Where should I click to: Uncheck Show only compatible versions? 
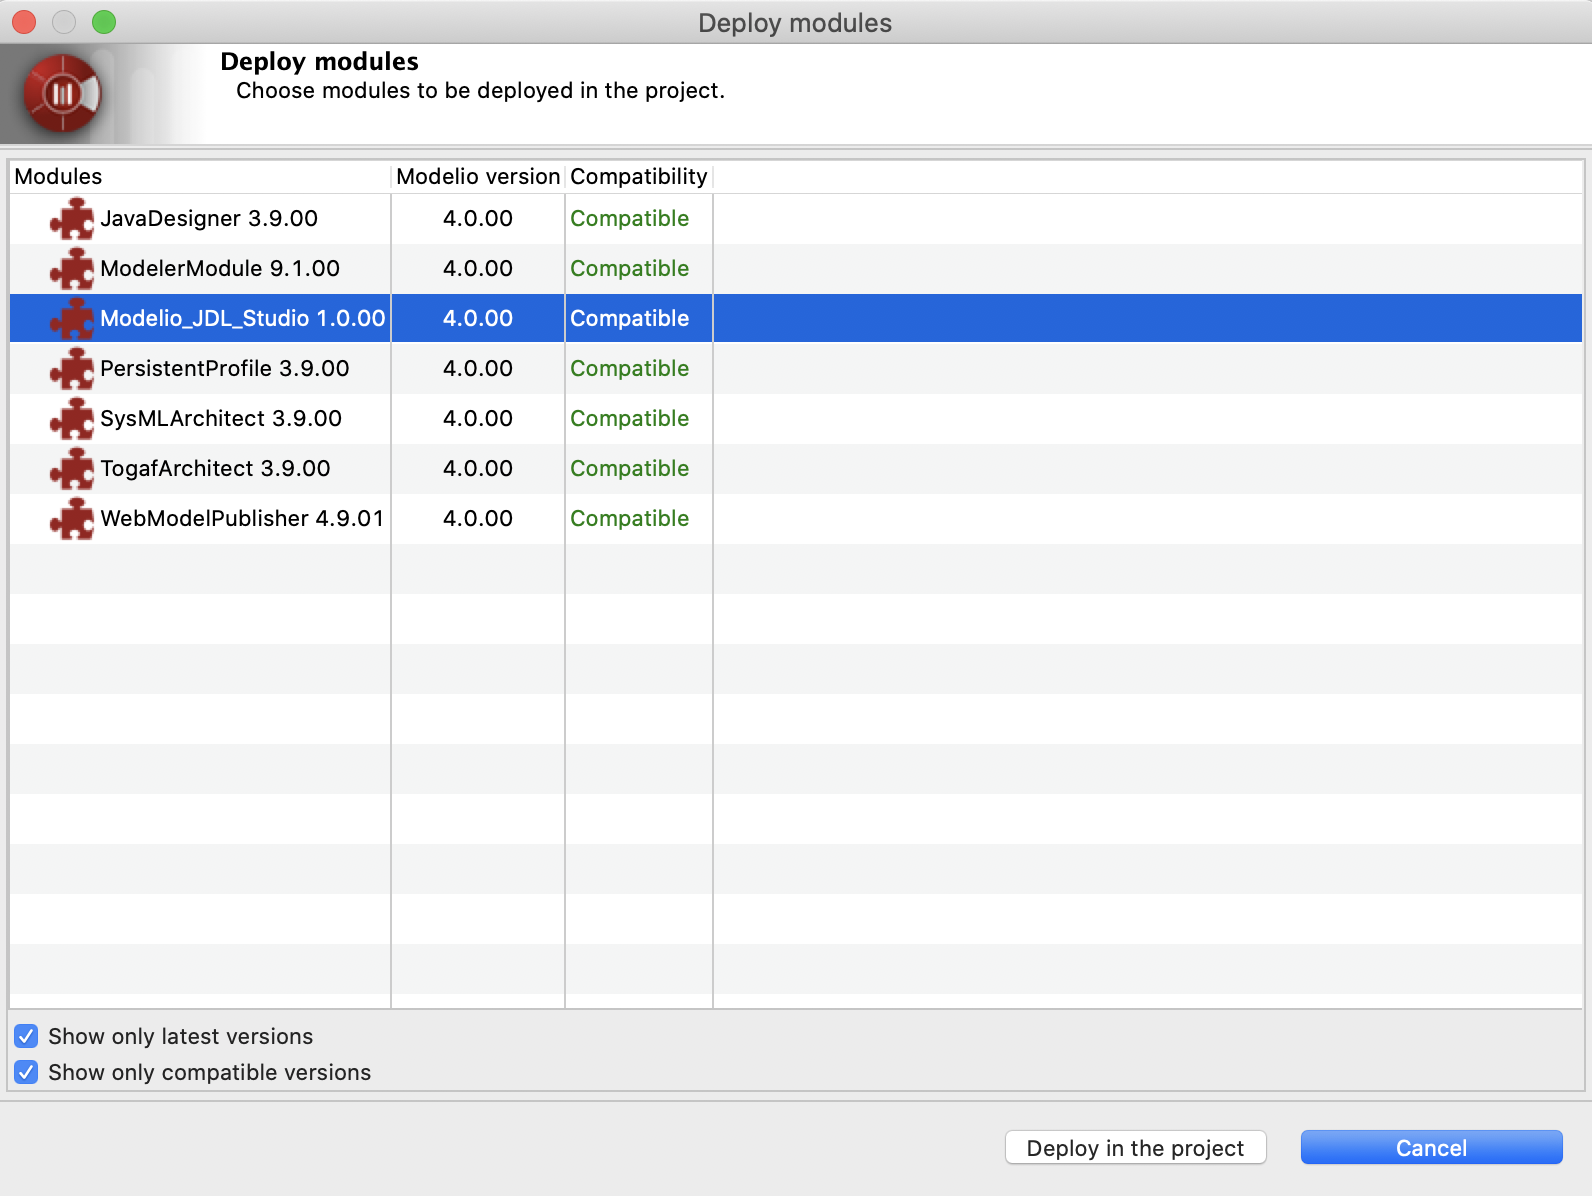[27, 1072]
